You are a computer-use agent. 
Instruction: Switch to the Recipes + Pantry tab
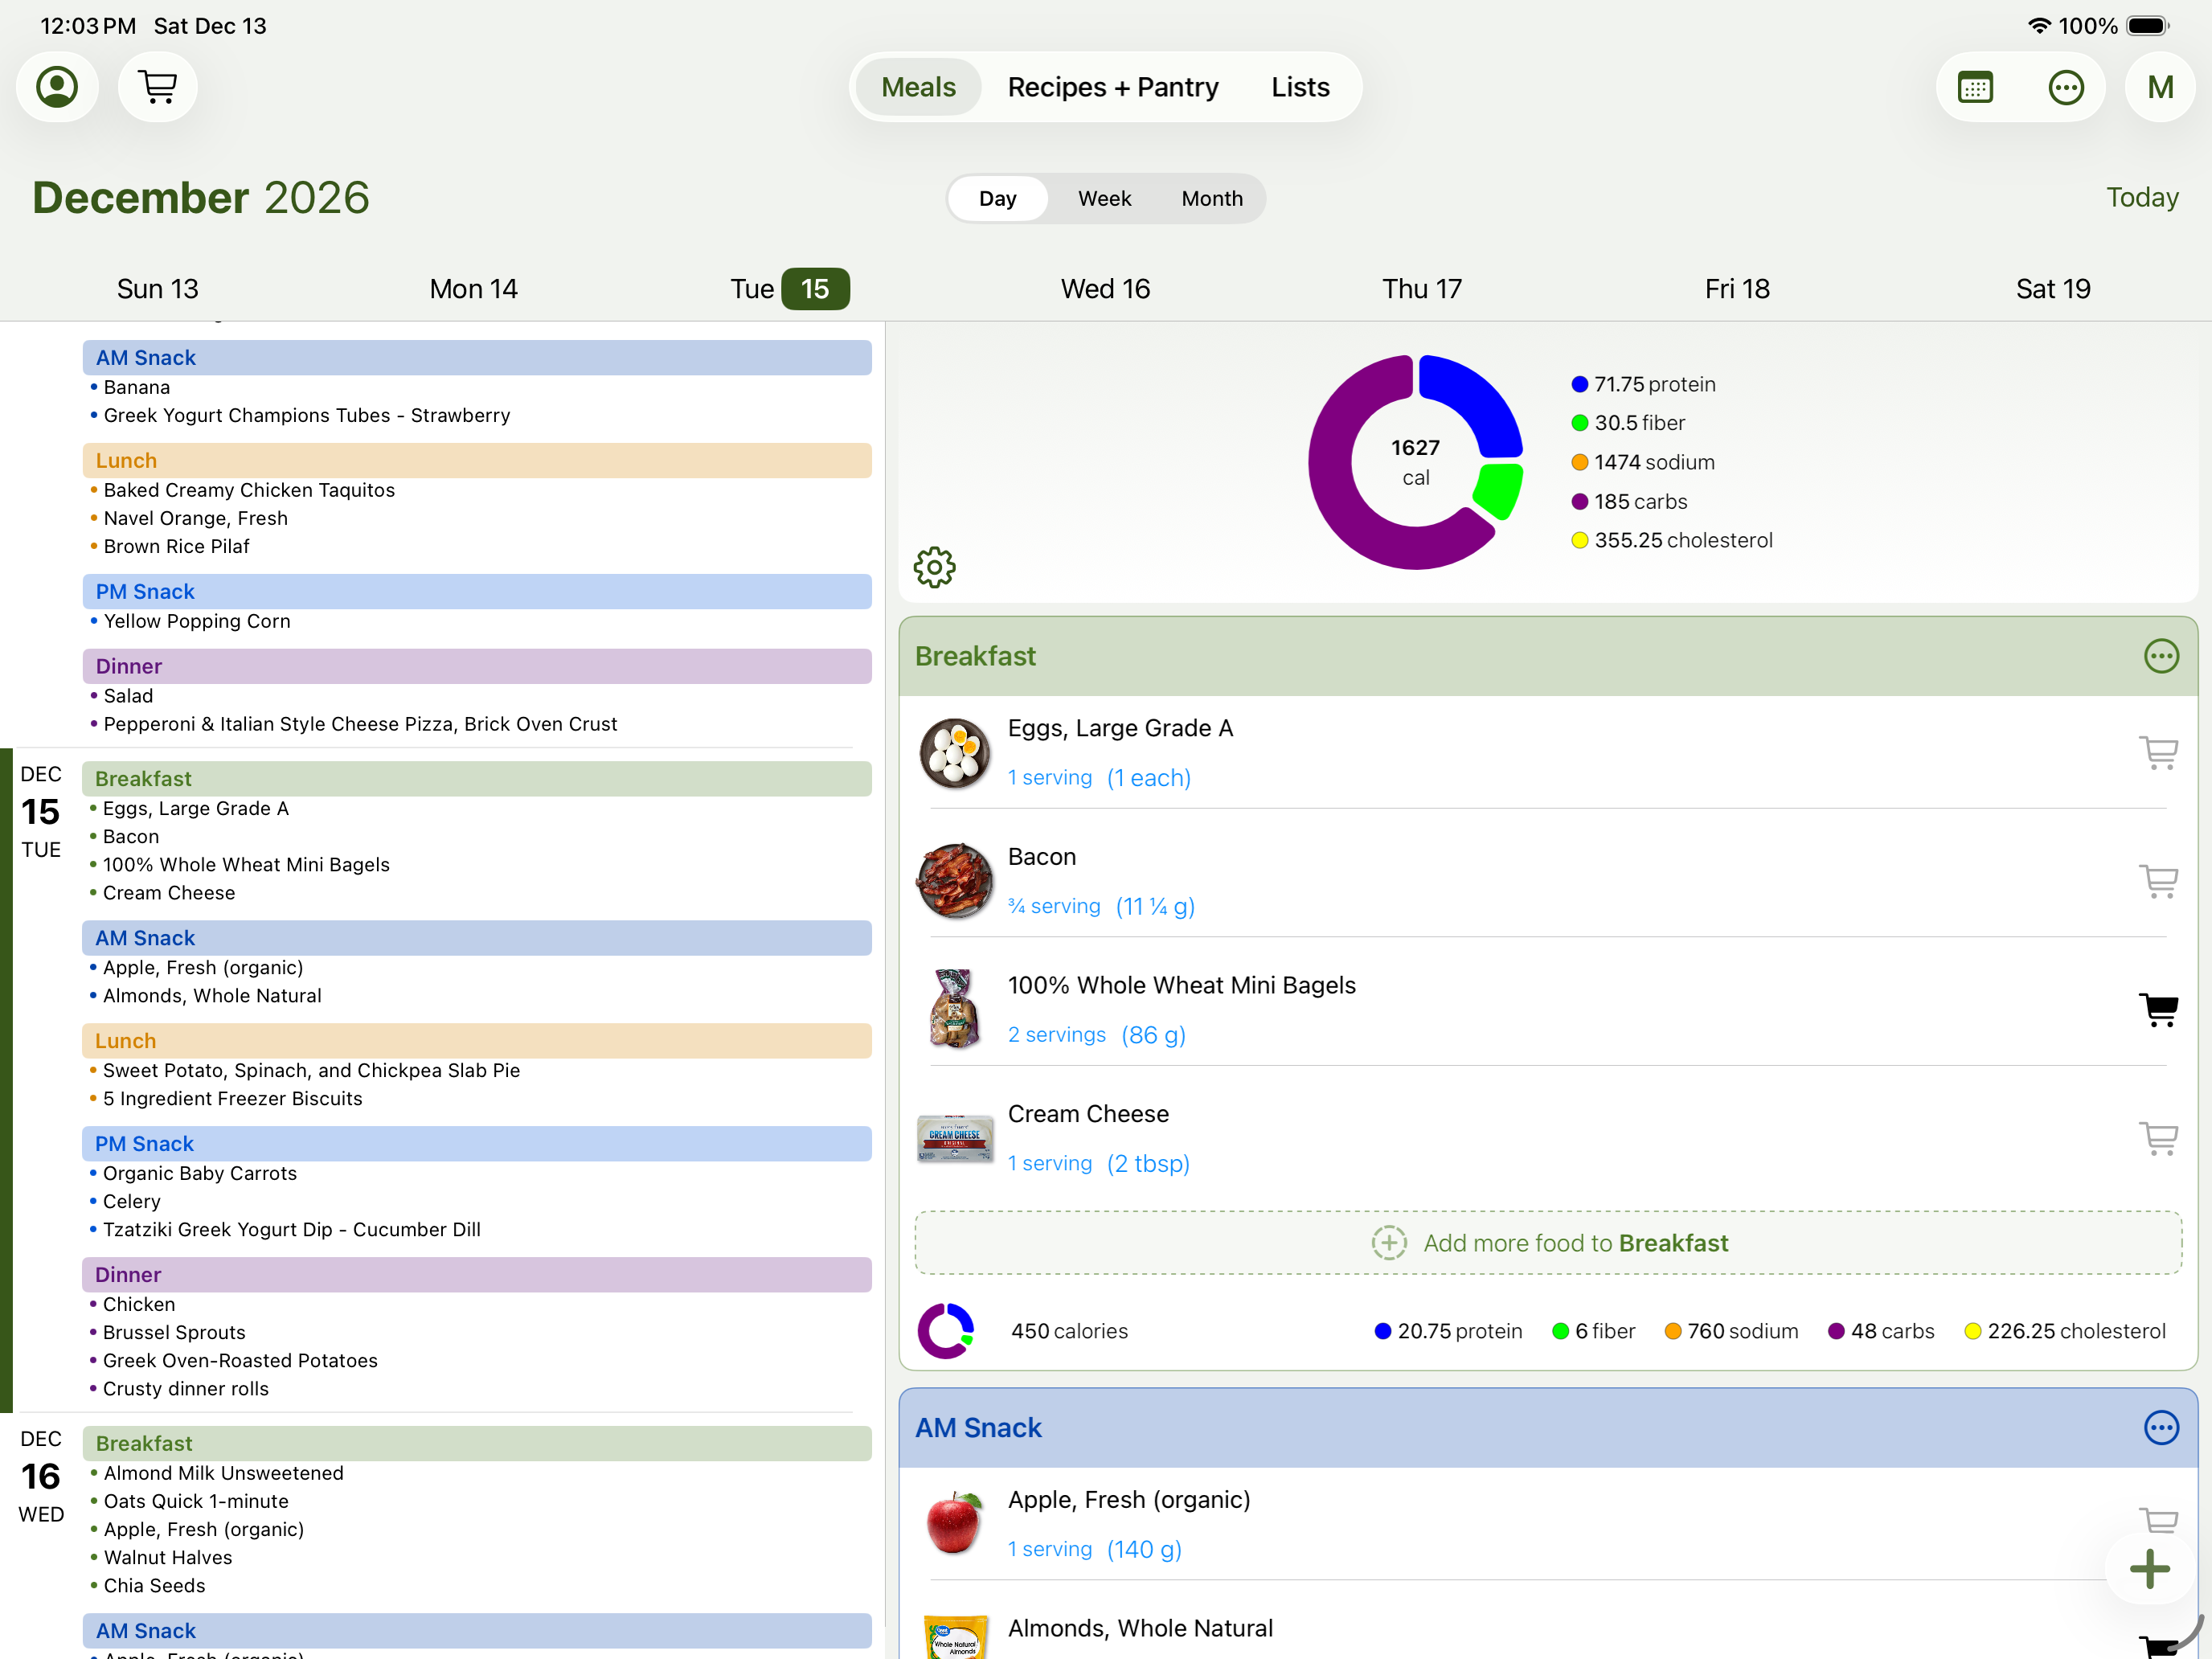pos(1113,87)
